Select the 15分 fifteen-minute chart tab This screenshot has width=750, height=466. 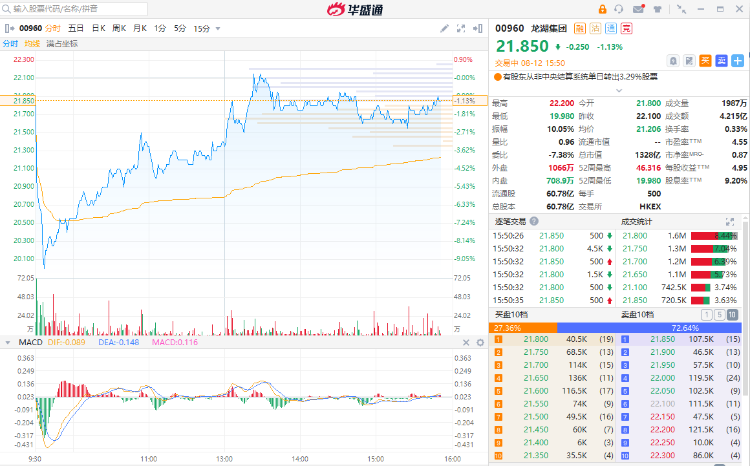[x=201, y=28]
